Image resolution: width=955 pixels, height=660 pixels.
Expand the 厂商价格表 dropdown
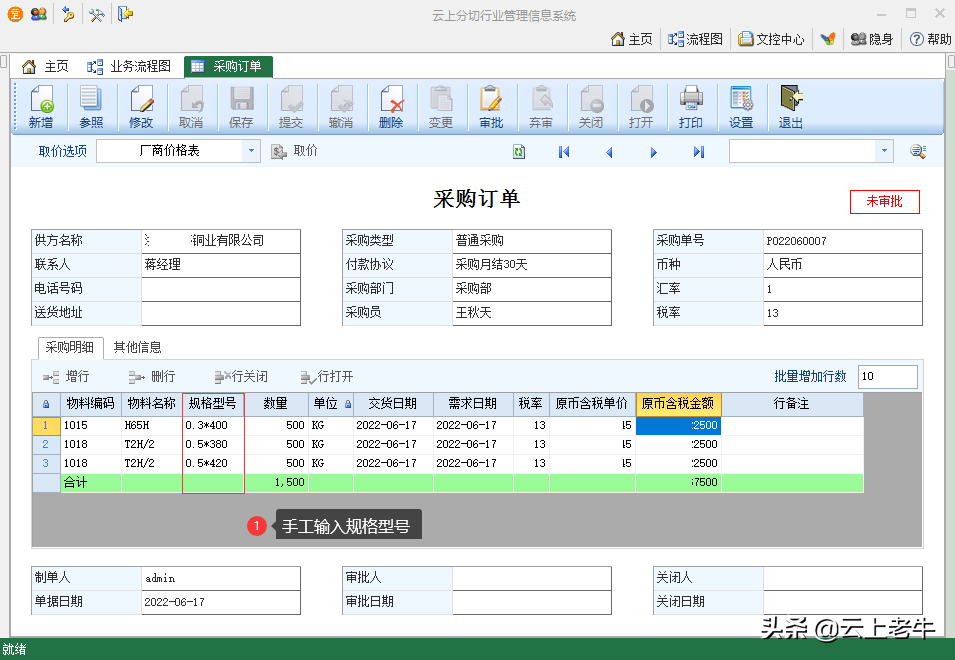250,151
